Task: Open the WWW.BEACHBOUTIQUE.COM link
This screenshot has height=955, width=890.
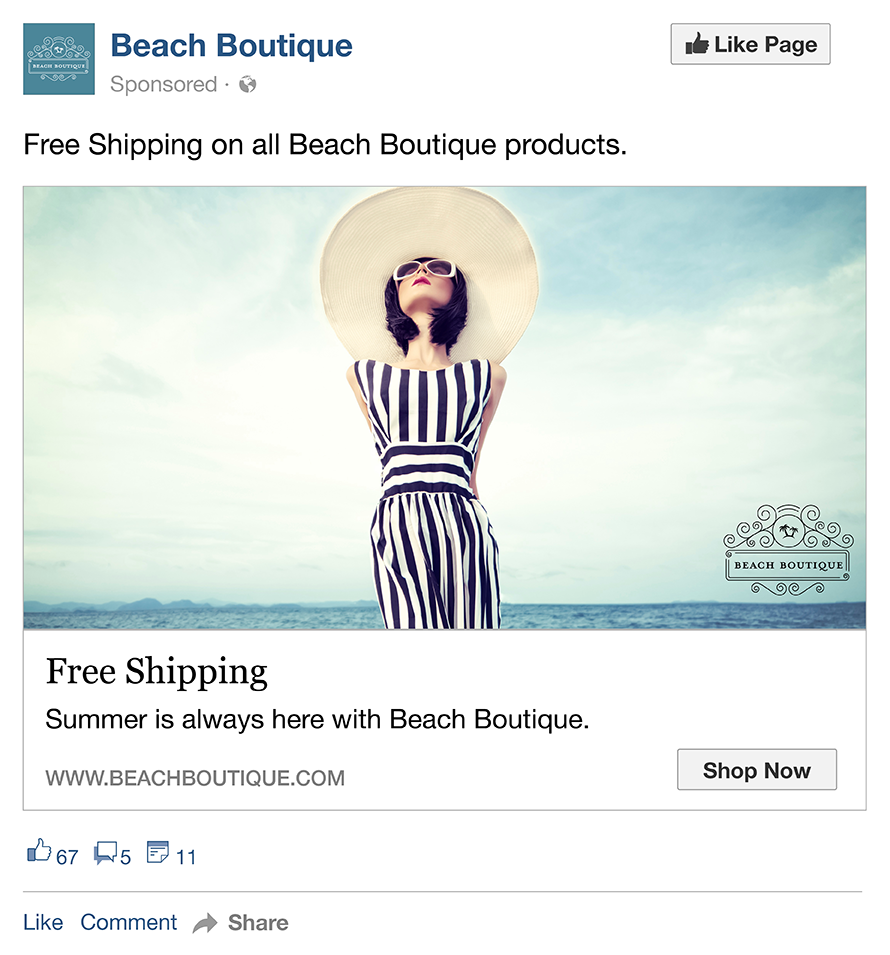Action: (195, 778)
